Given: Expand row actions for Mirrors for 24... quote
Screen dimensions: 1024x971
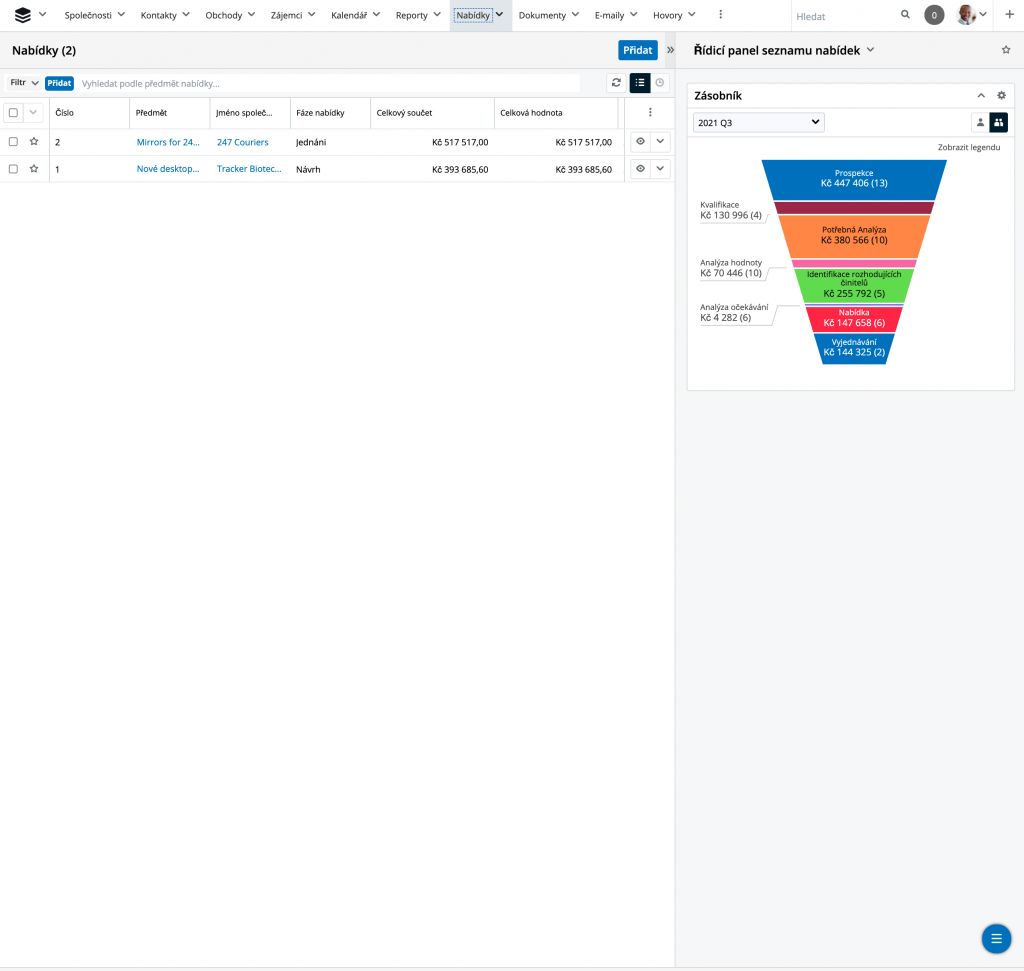Looking at the screenshot, I should 660,142.
